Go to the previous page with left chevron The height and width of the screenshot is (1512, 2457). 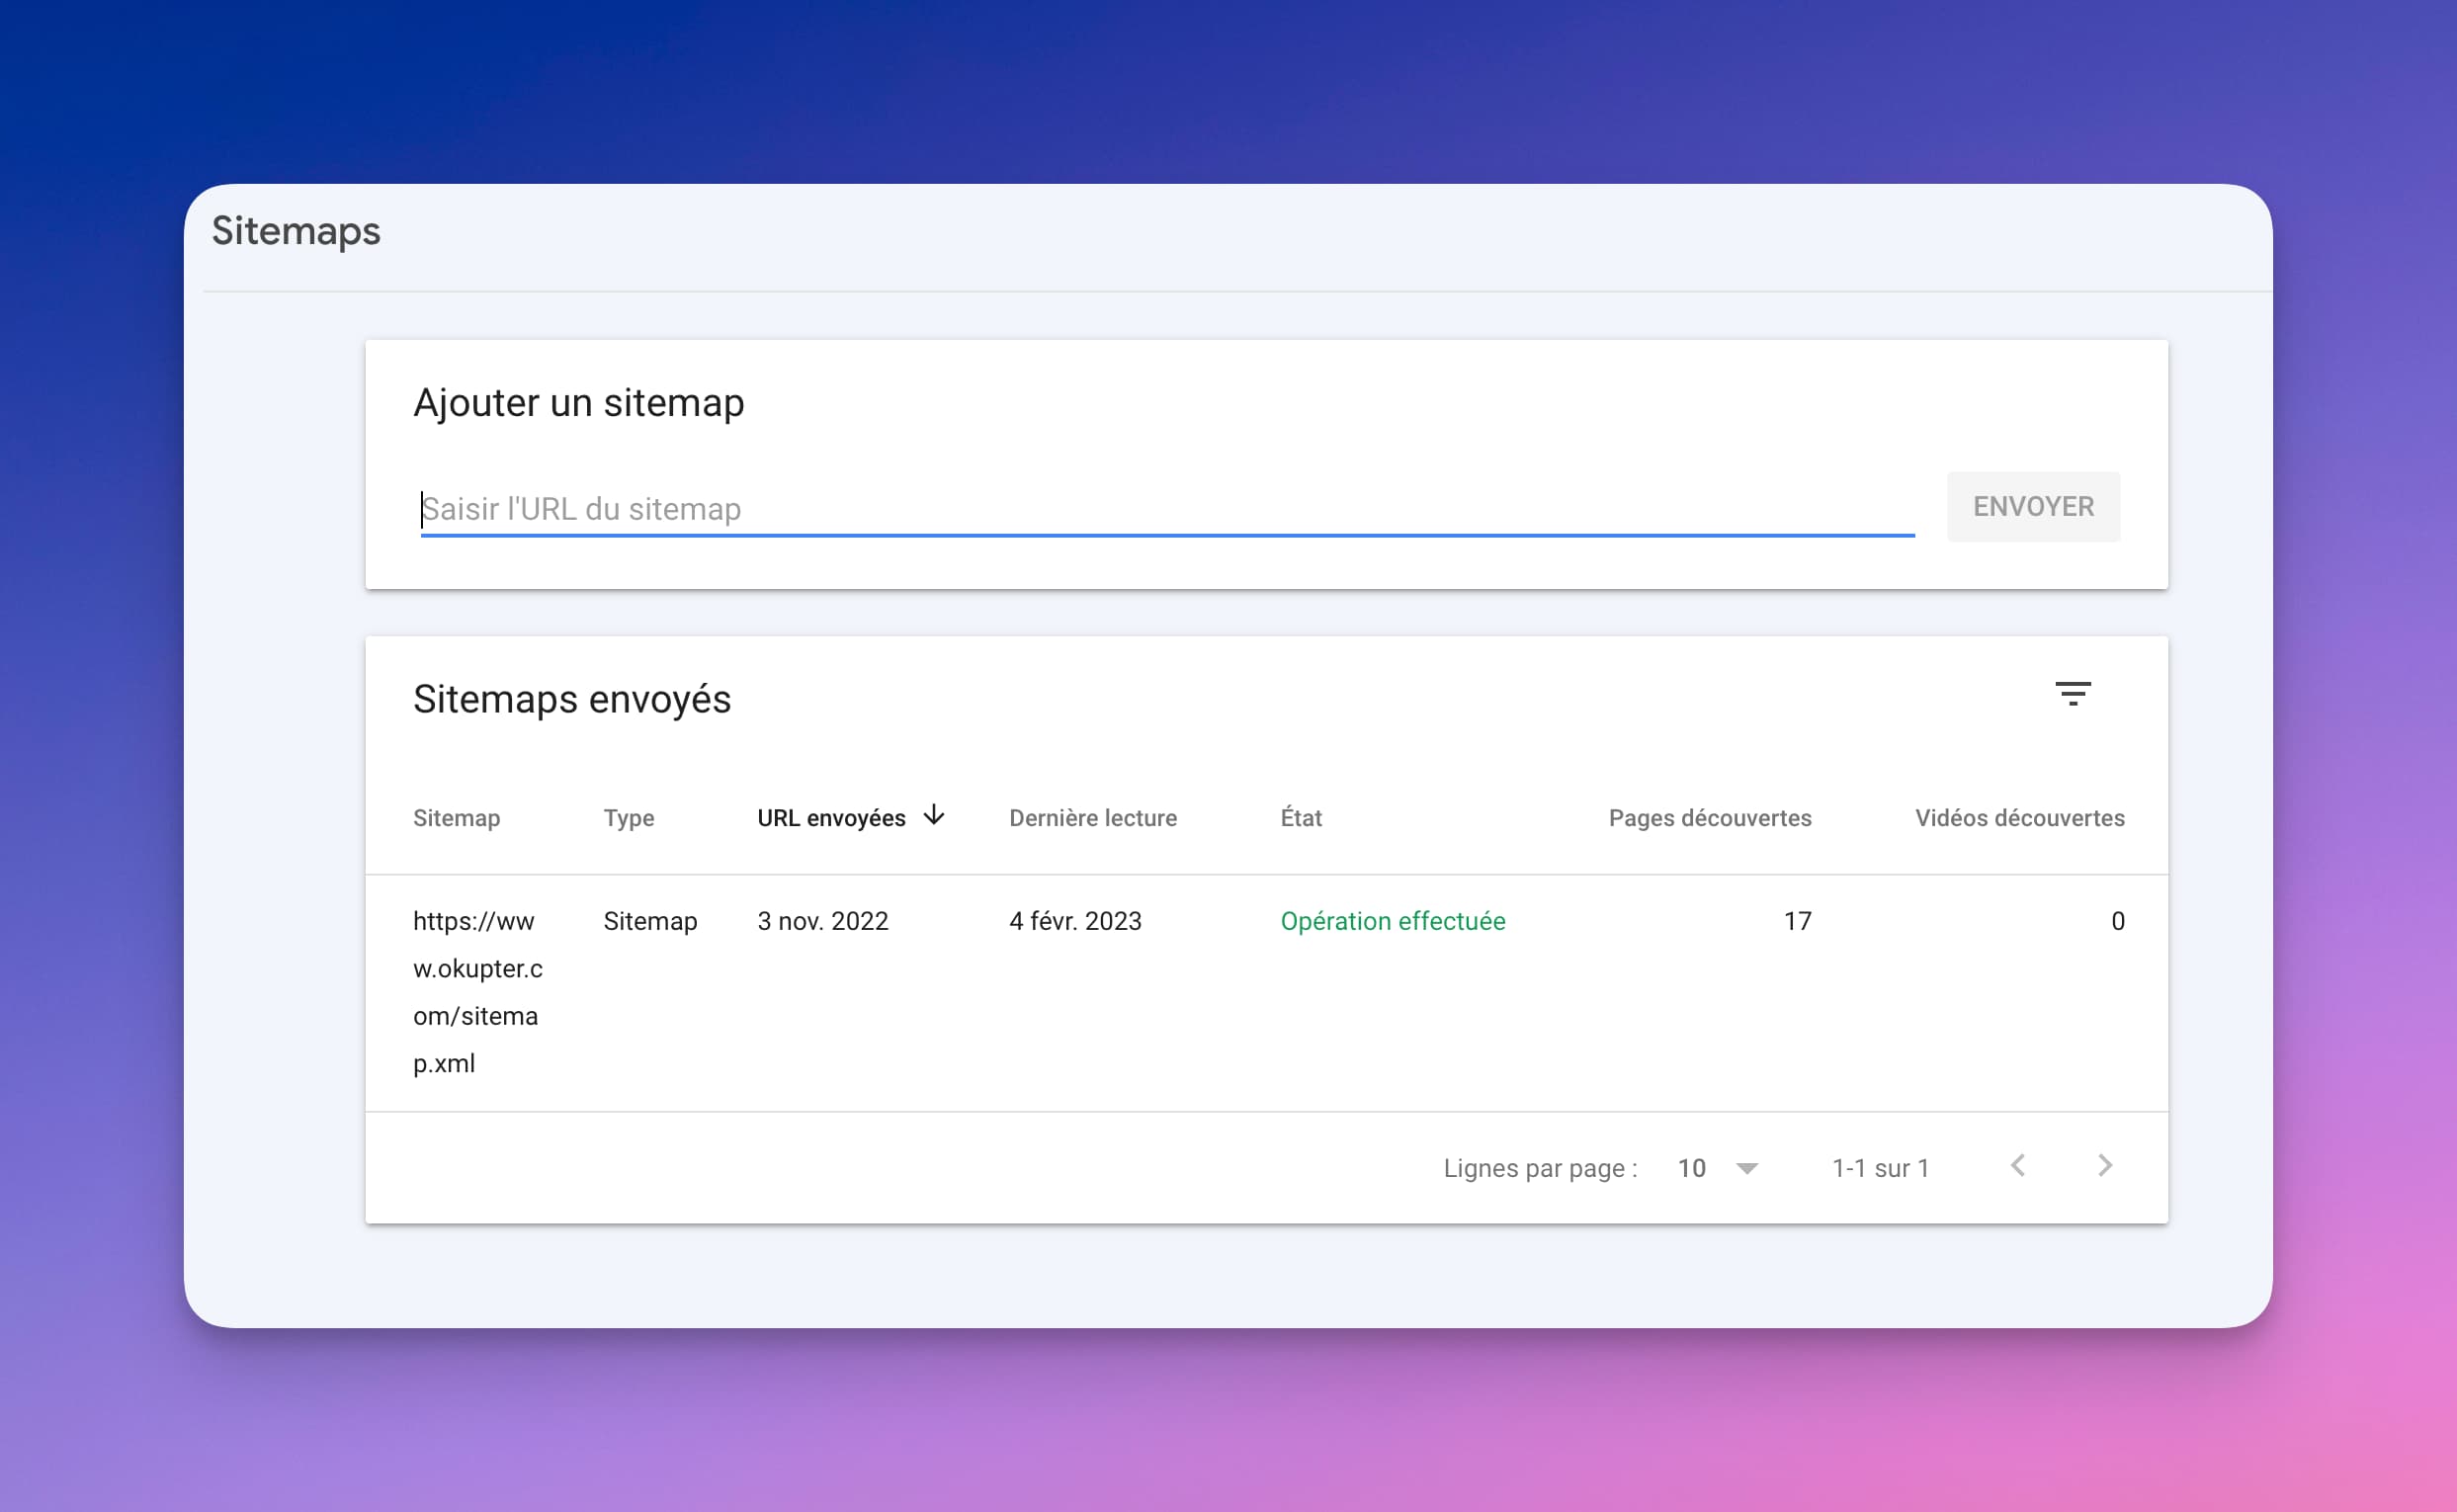tap(2018, 1166)
